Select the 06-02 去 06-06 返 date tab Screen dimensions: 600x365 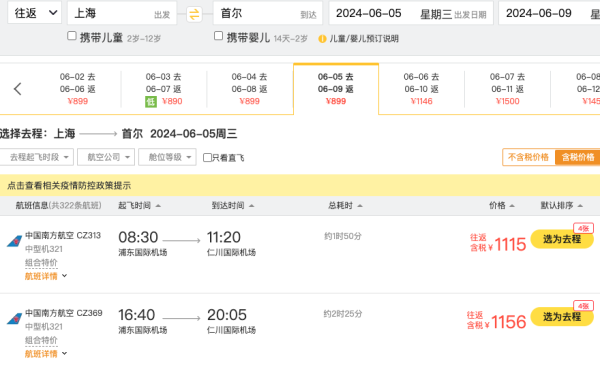point(78,89)
